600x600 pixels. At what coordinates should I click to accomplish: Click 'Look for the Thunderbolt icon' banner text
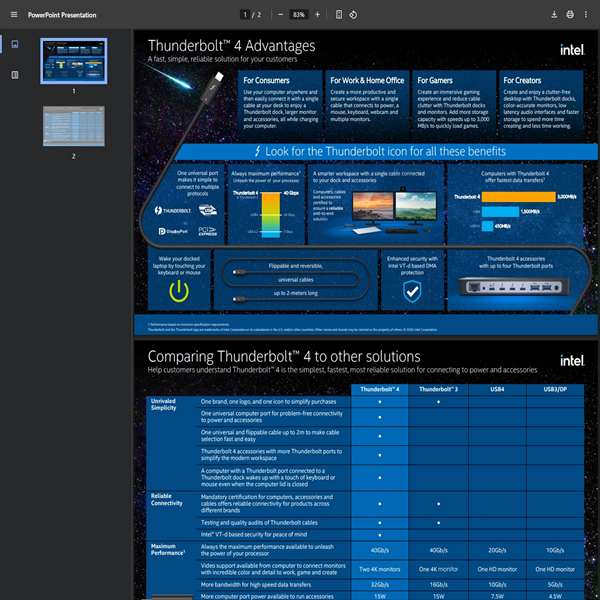pyautogui.click(x=385, y=152)
